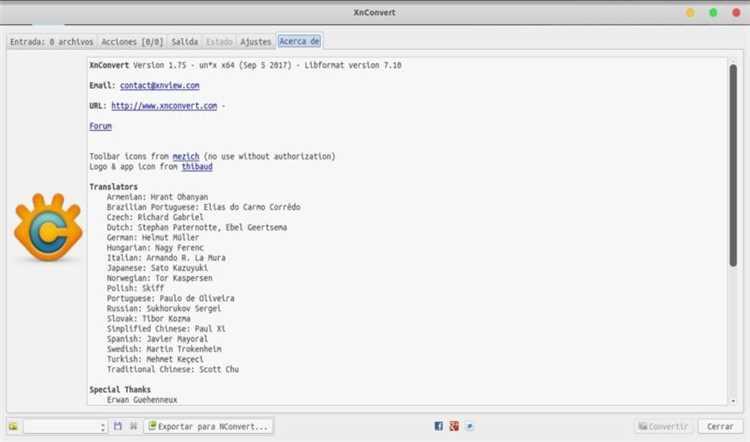Open the Forum link

100,126
